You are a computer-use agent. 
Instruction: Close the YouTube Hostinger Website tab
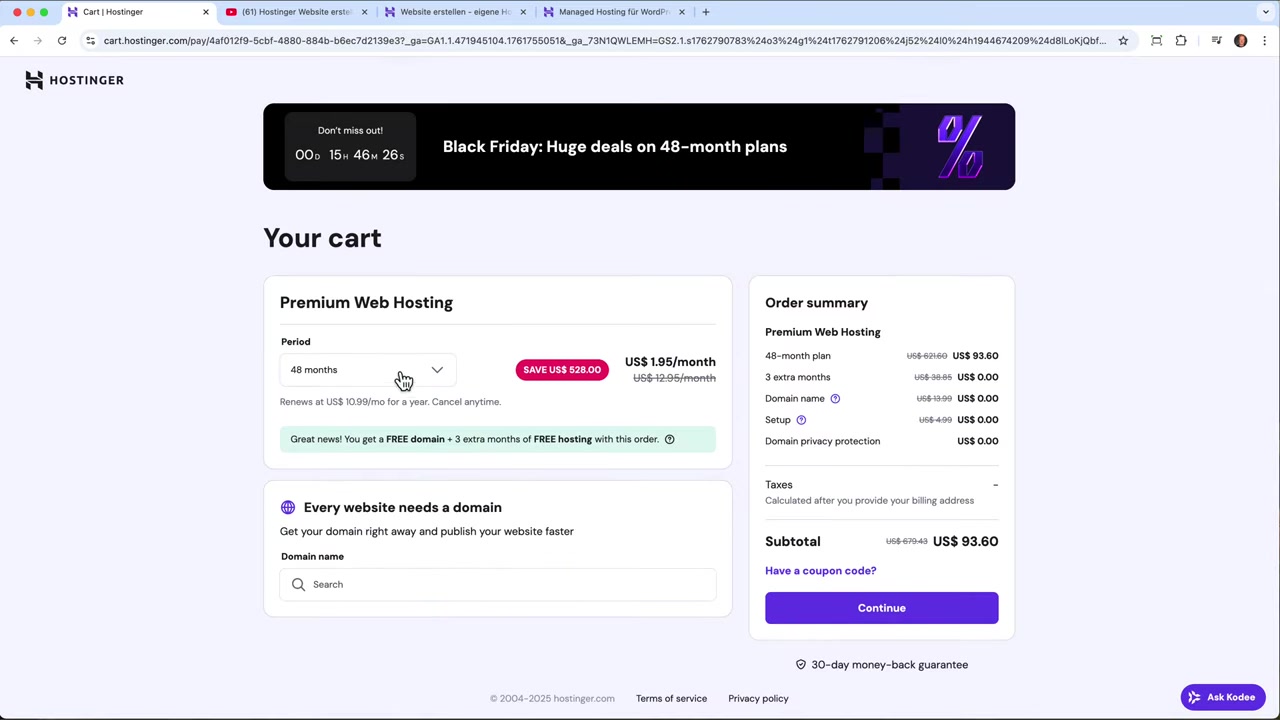364,12
